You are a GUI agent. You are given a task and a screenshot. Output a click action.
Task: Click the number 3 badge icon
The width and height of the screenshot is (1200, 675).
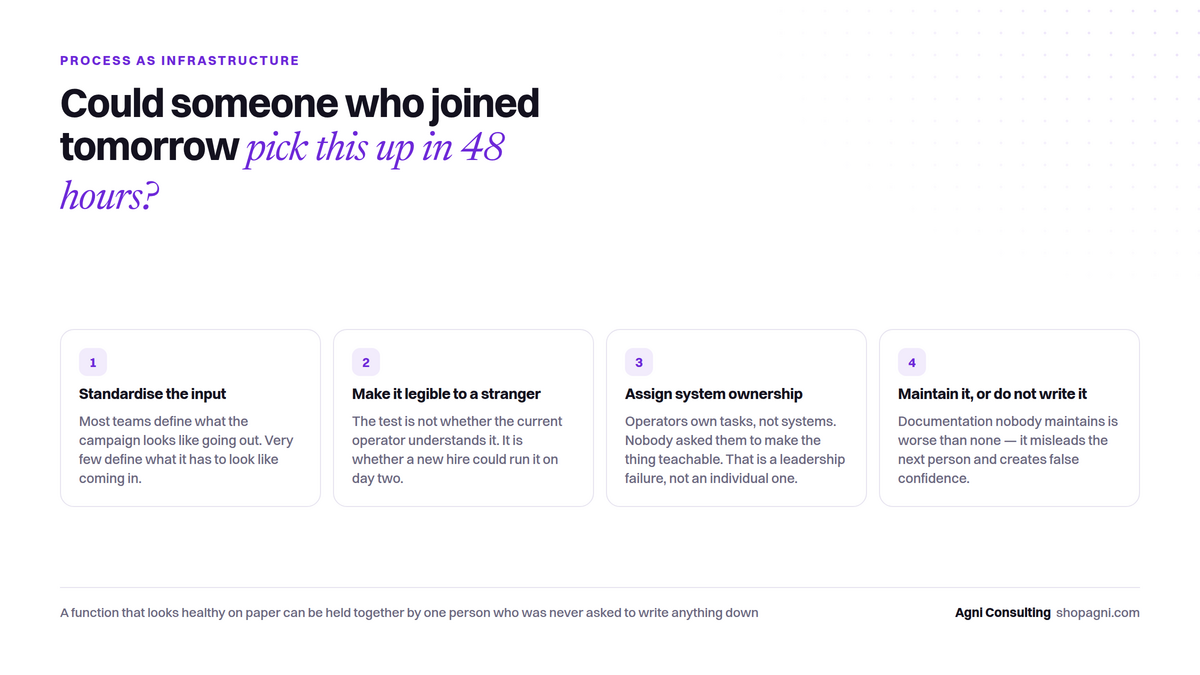point(639,362)
